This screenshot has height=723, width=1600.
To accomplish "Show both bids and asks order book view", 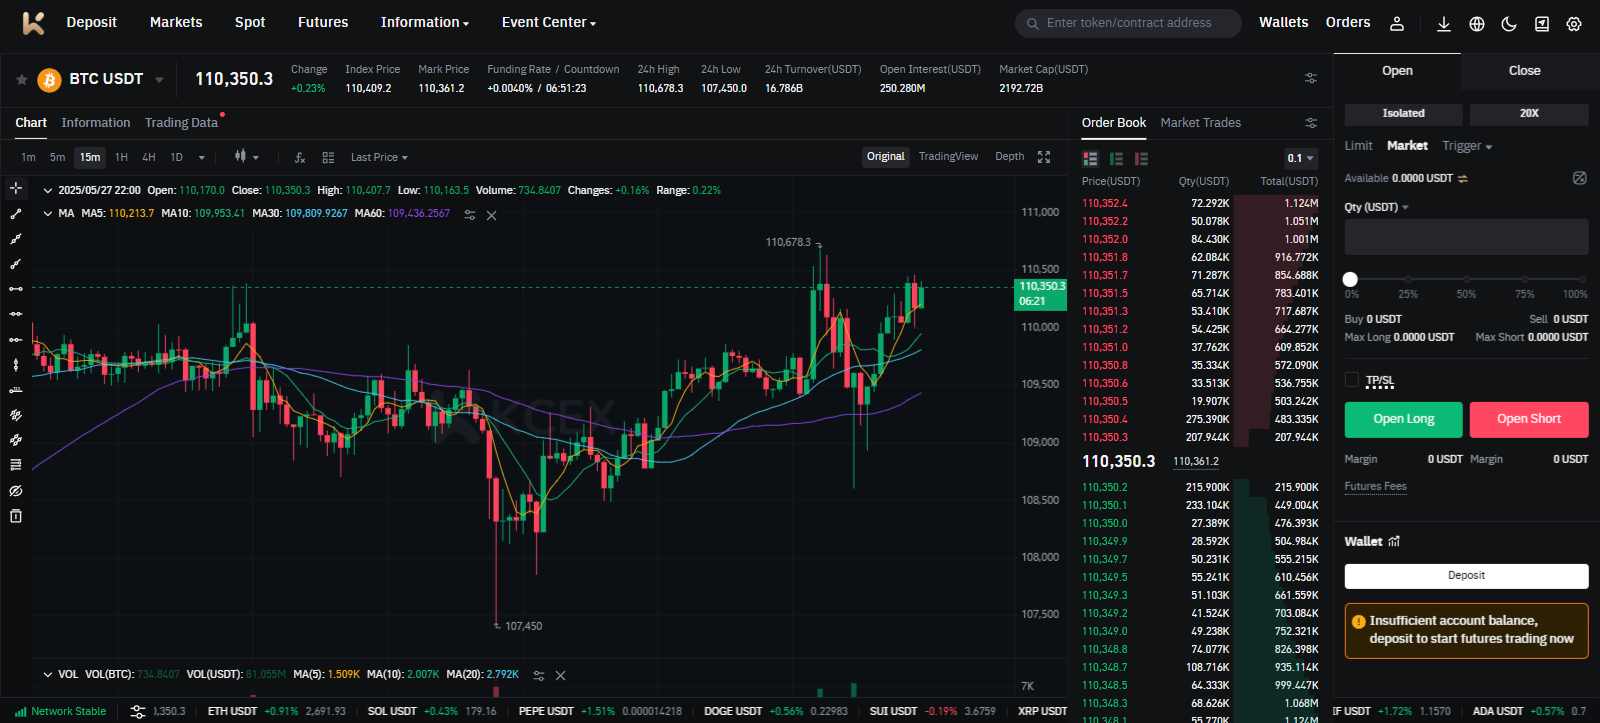I will coord(1090,158).
